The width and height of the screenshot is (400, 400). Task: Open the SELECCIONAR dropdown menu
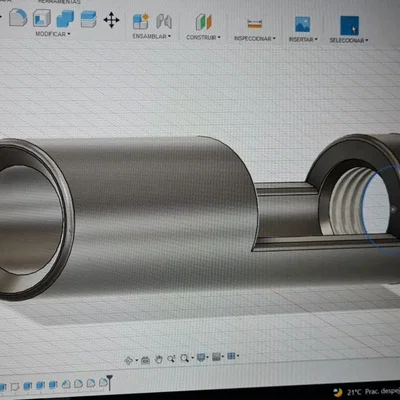[349, 40]
